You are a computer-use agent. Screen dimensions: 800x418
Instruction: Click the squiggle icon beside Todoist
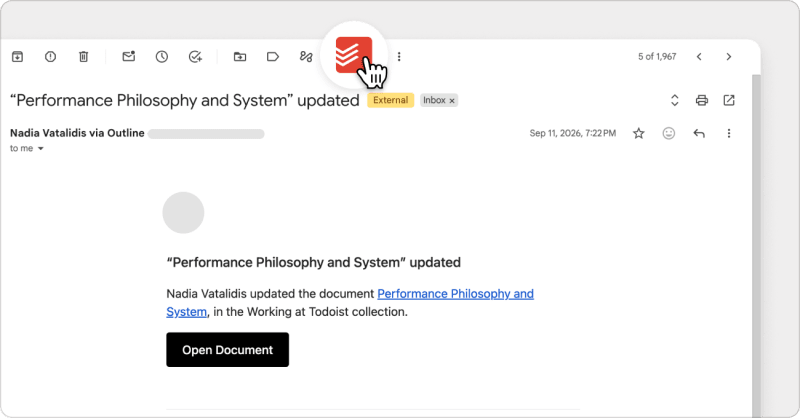306,57
